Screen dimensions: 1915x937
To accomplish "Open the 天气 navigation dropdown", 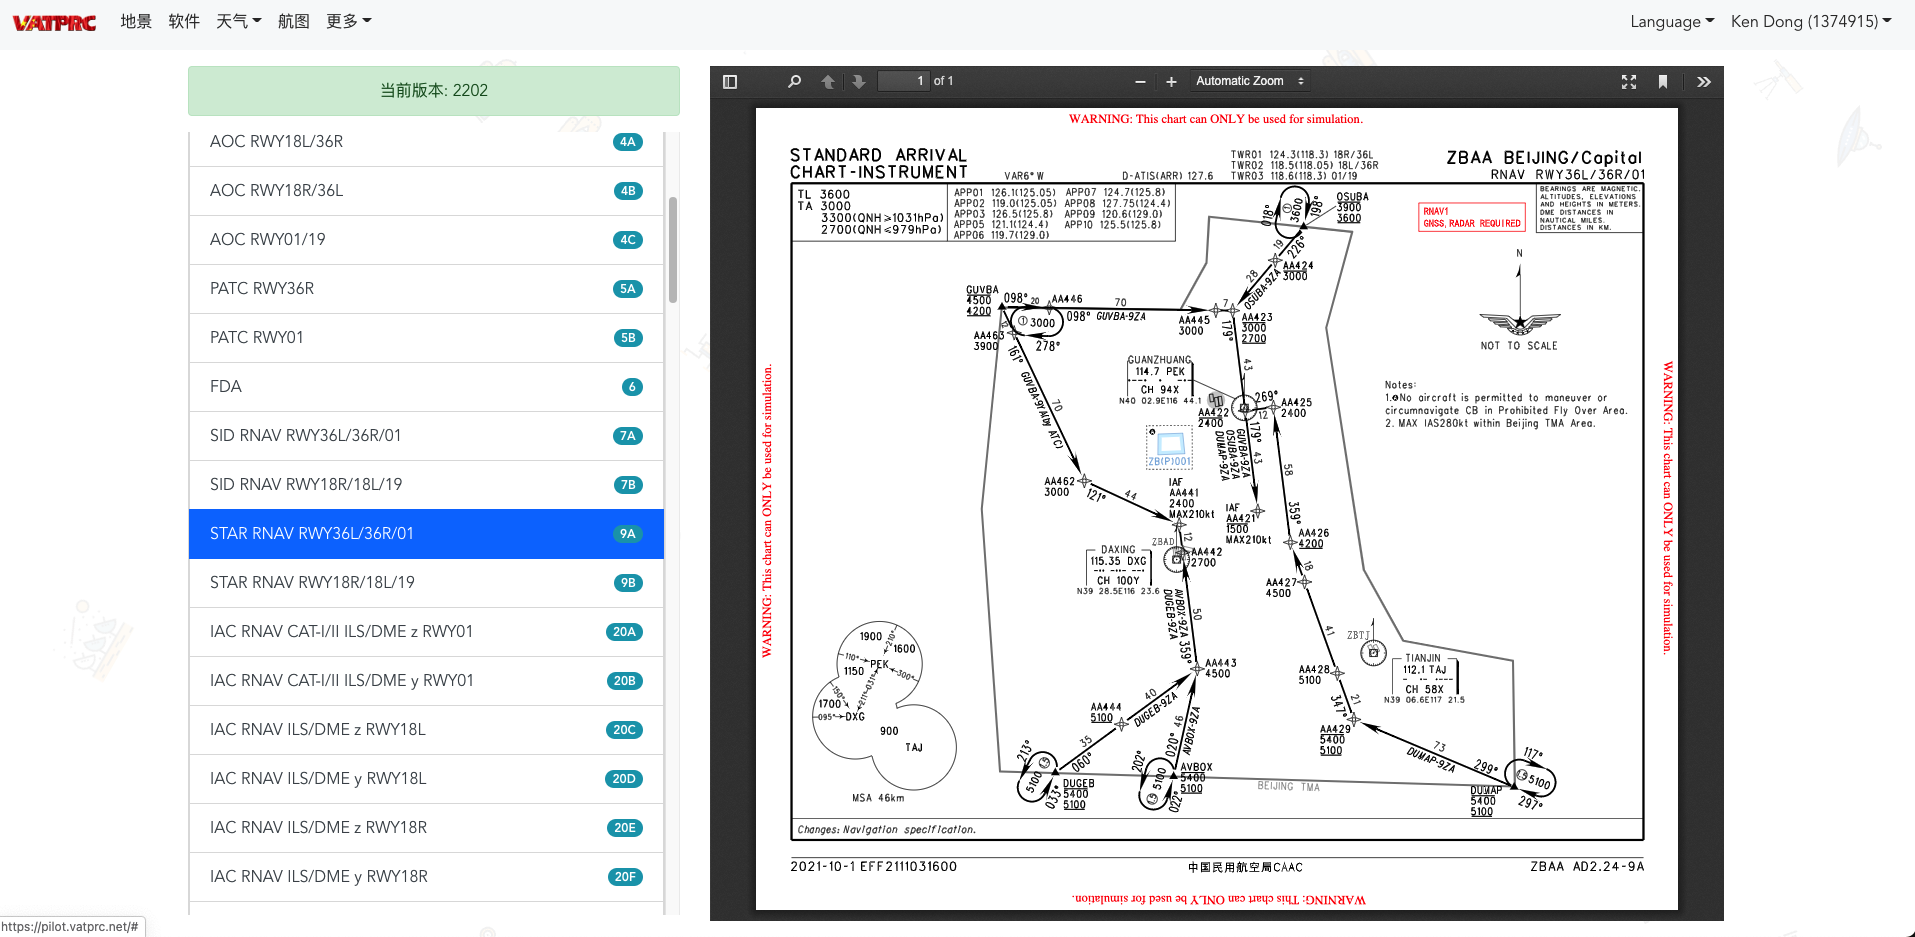I will point(239,21).
